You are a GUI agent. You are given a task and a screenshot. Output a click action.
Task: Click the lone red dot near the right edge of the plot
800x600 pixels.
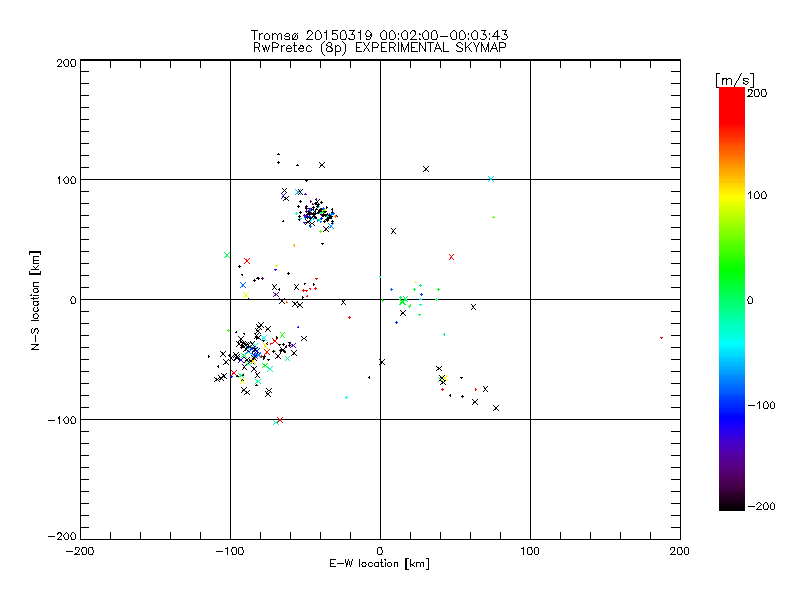pyautogui.click(x=661, y=338)
